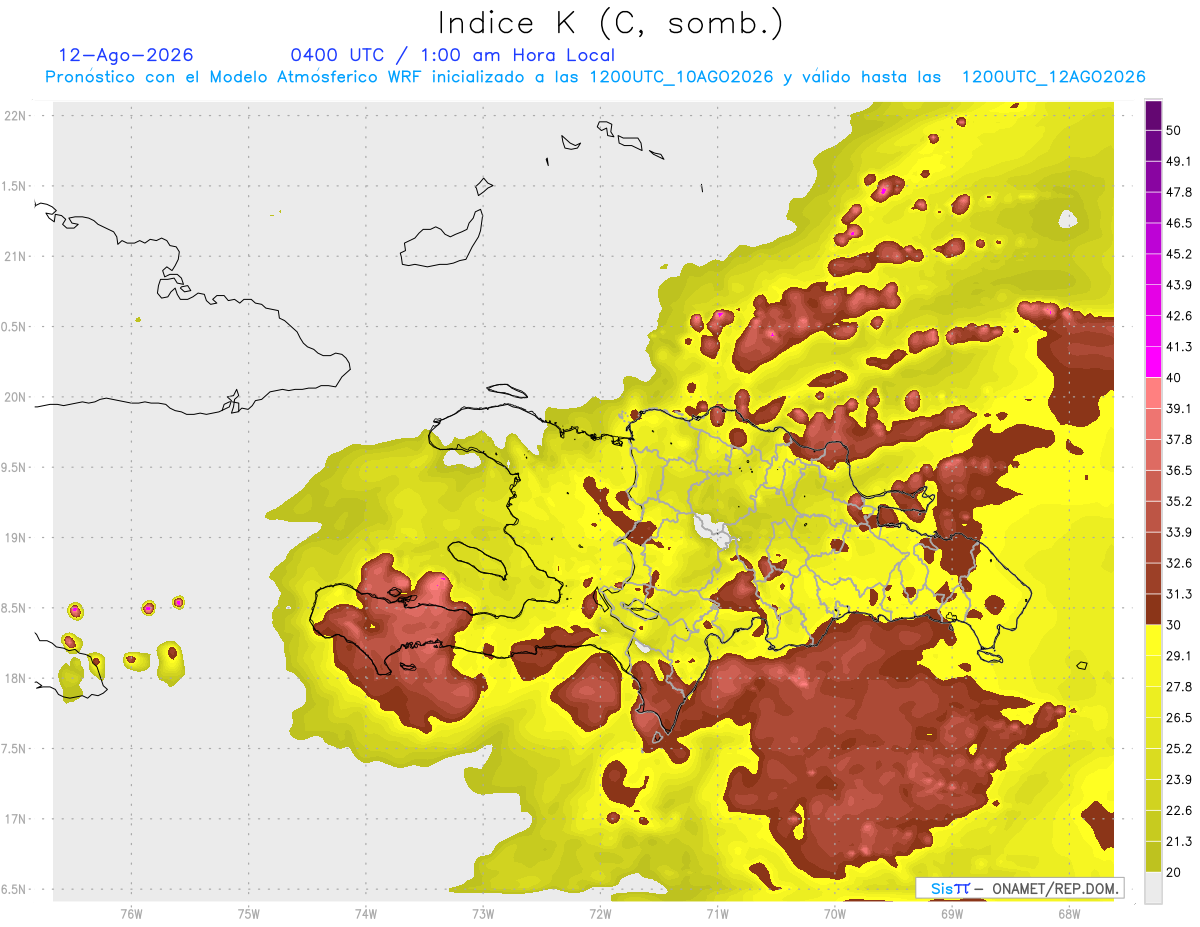Click the colorbar value '41.3'
This screenshot has height=927, width=1200.
(x=1179, y=347)
